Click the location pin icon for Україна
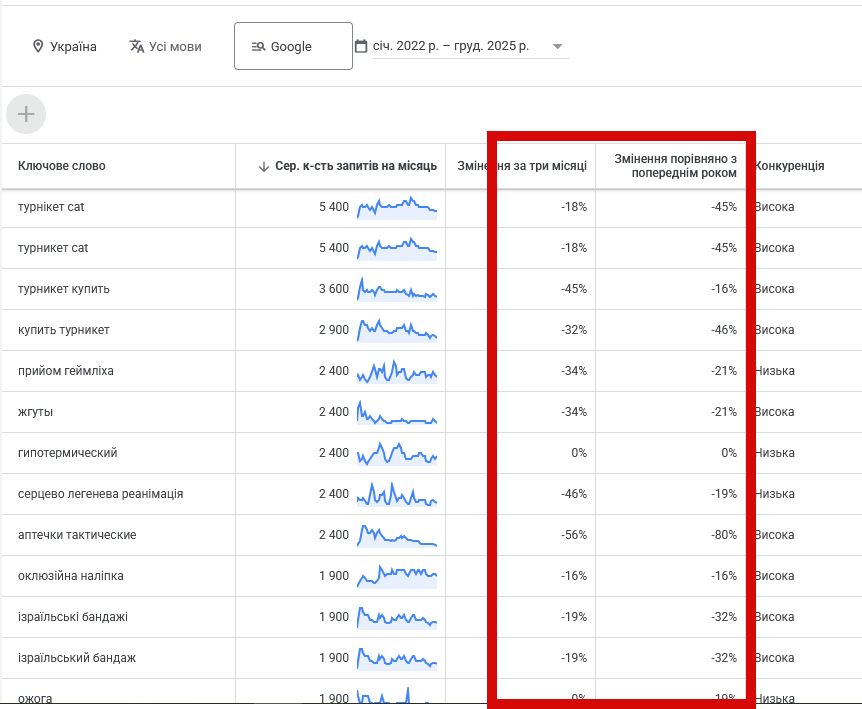Image resolution: width=862 pixels, height=709 pixels. tap(38, 47)
